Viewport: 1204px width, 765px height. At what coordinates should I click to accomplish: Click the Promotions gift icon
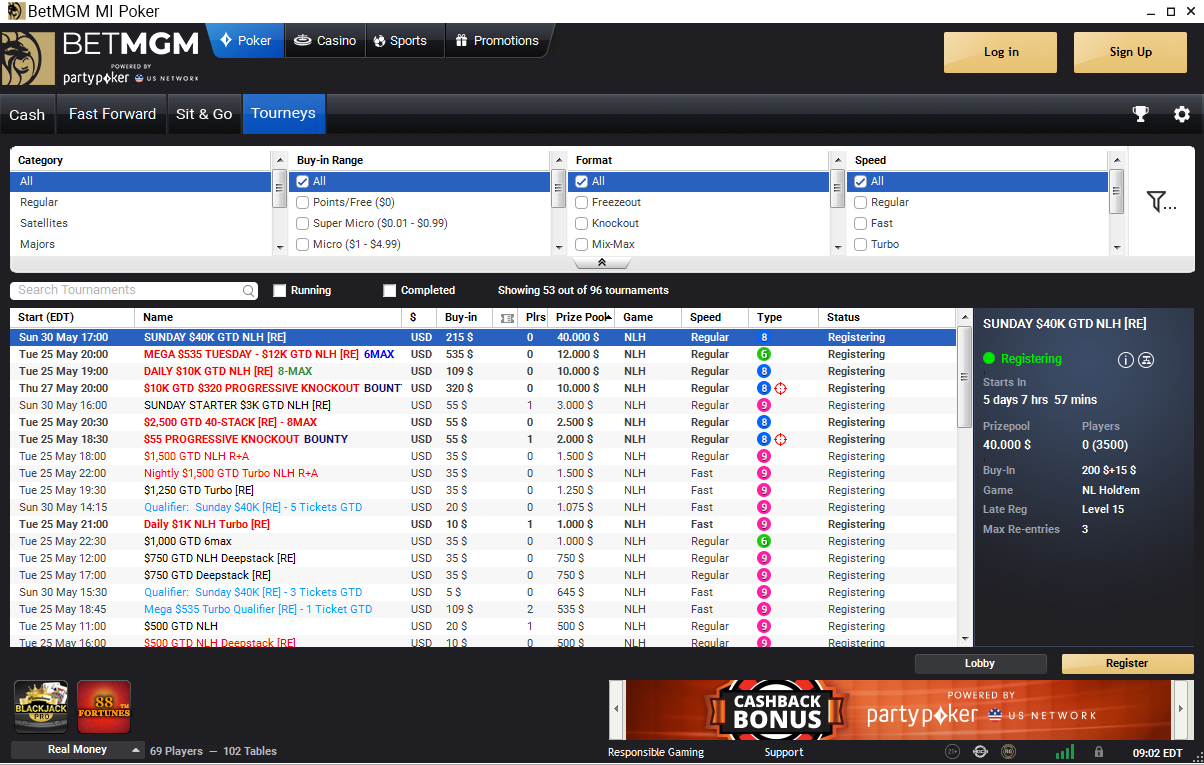pyautogui.click(x=461, y=41)
